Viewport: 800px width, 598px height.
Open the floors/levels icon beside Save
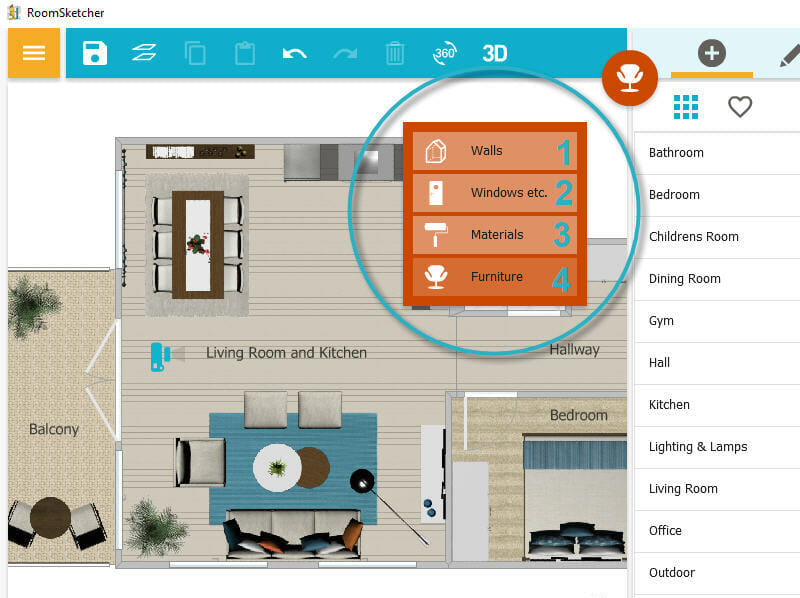(x=144, y=53)
